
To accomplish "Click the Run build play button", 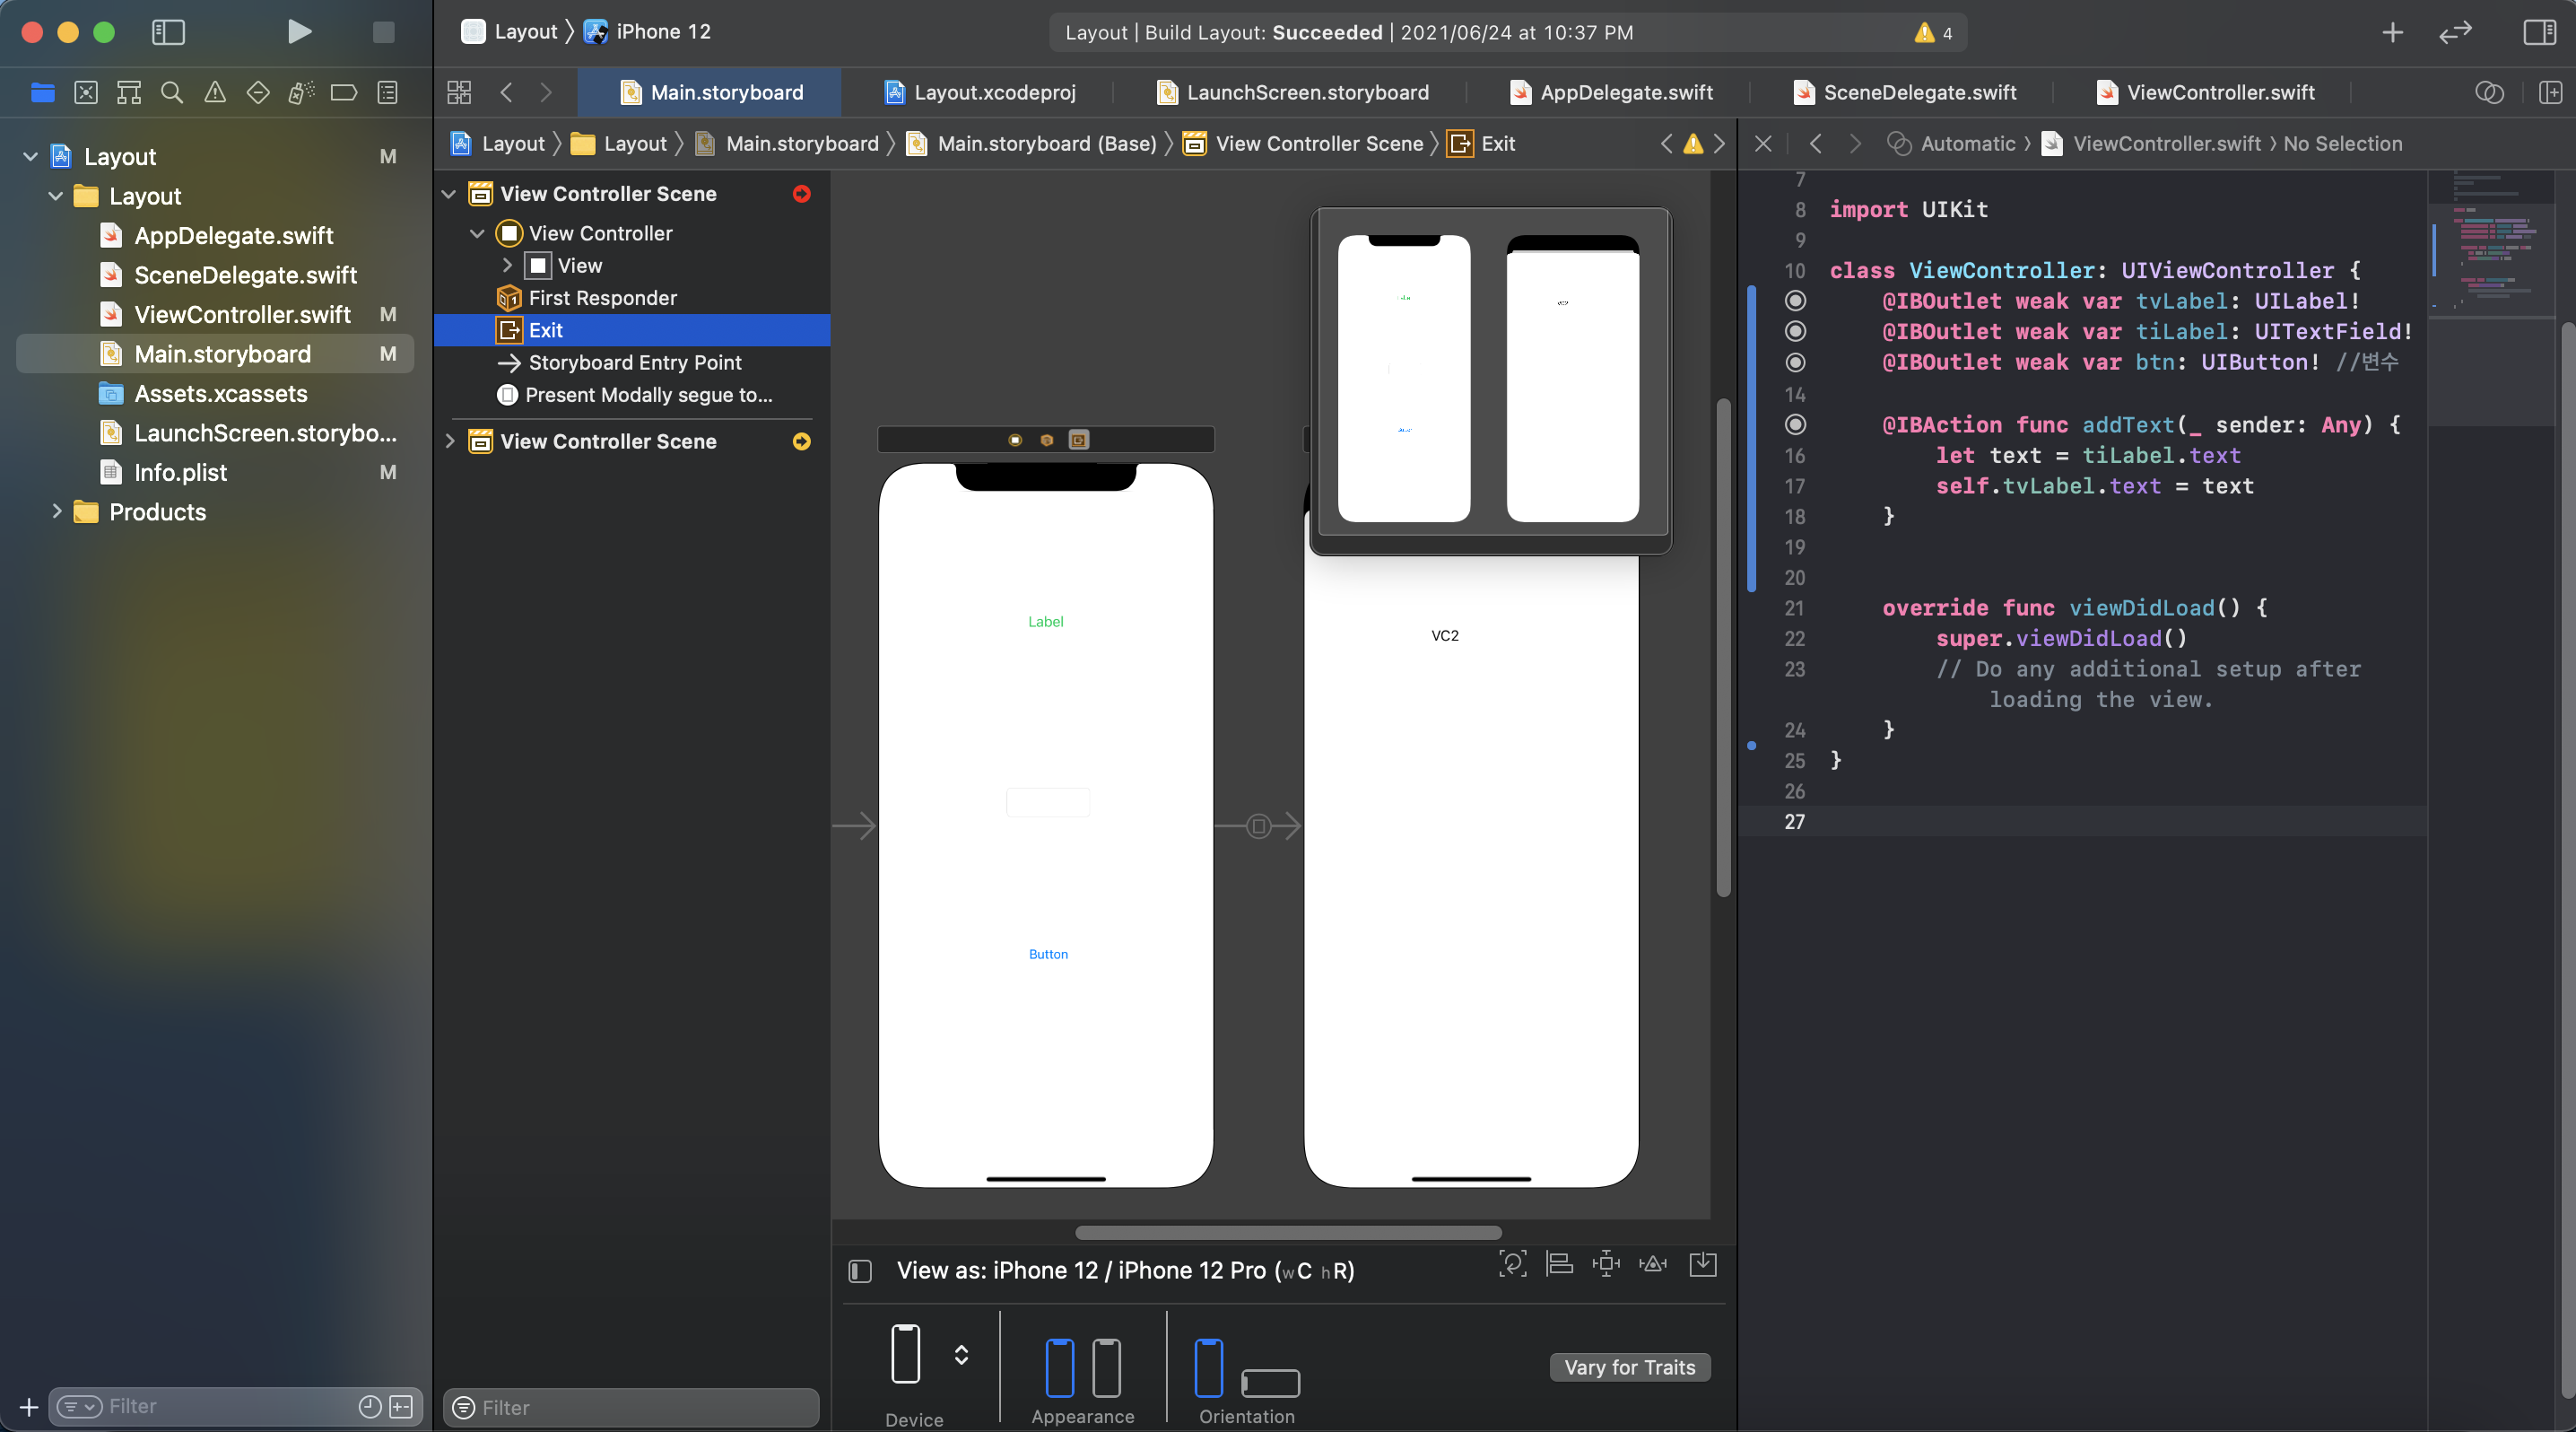I will [x=299, y=32].
